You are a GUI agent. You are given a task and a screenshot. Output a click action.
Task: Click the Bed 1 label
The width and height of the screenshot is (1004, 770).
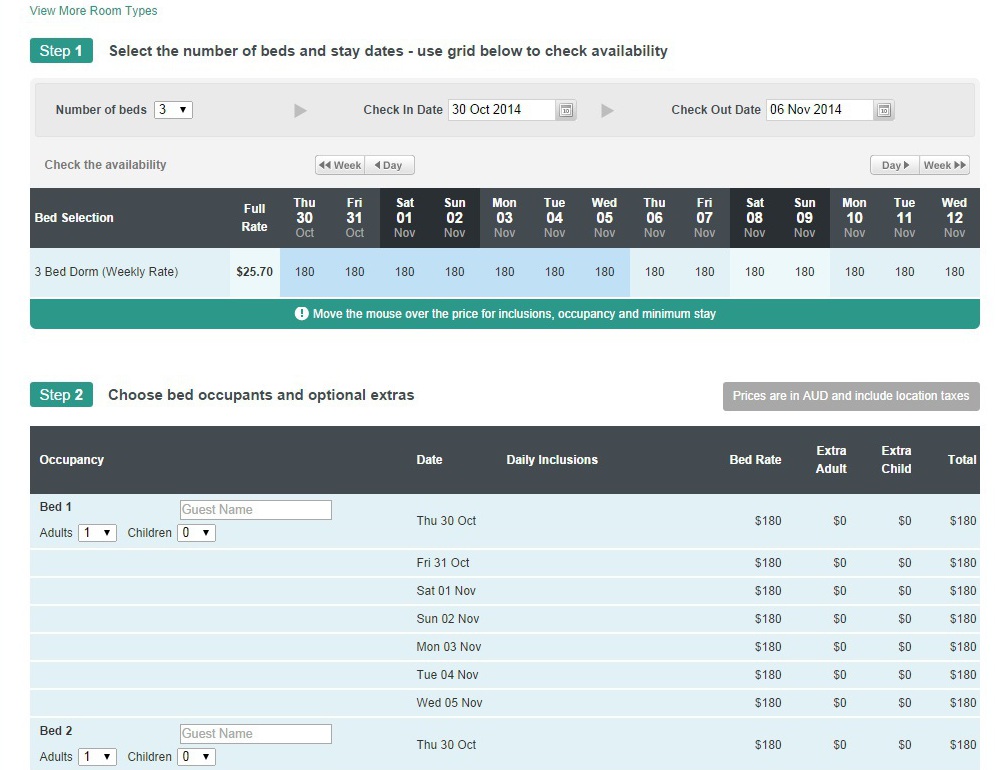coord(56,507)
